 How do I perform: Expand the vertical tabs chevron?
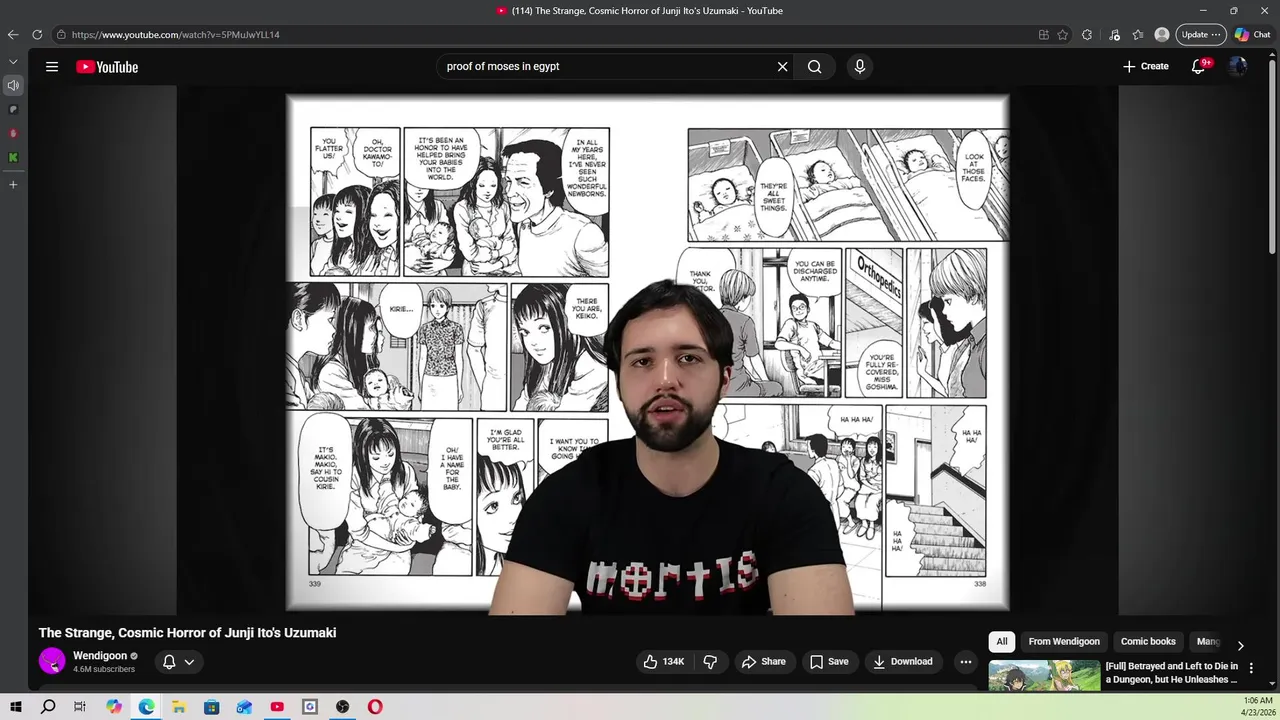13,61
